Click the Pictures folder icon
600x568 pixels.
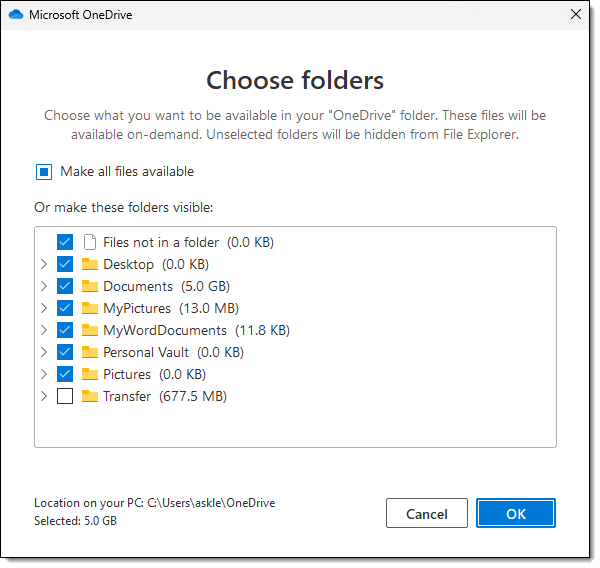[x=90, y=374]
